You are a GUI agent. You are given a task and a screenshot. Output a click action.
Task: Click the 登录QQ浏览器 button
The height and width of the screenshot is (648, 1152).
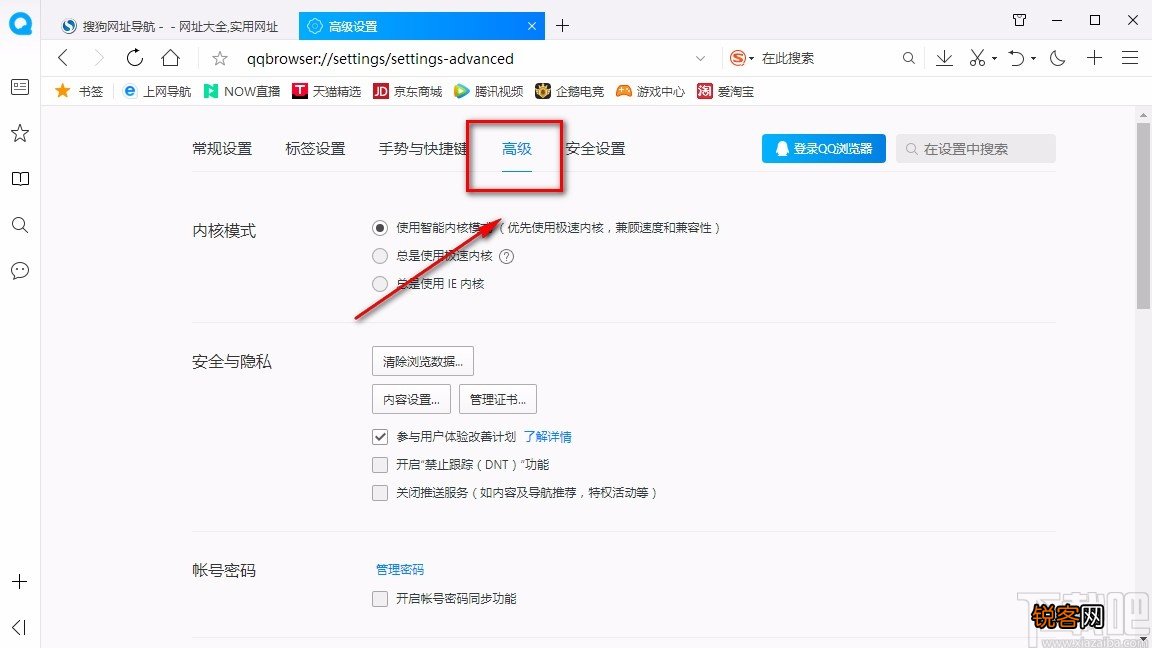tap(823, 148)
